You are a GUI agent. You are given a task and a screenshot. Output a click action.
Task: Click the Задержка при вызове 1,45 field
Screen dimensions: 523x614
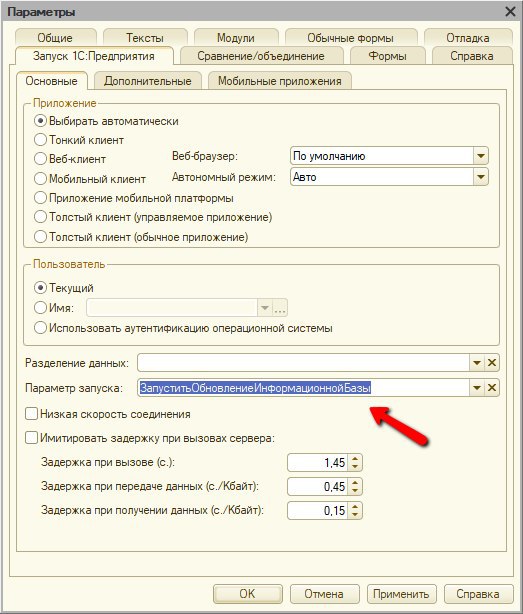coord(318,462)
